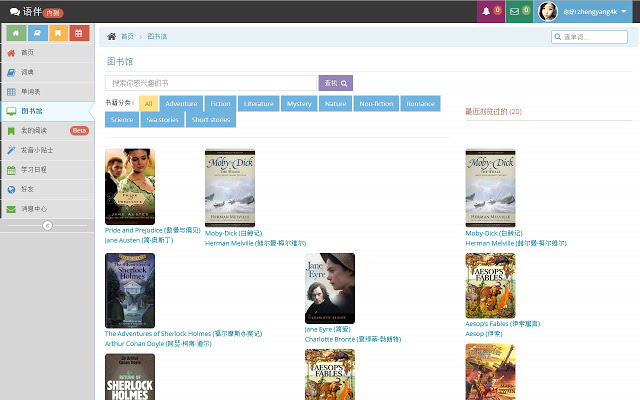Click the green bookmark reading icon

coord(11,131)
